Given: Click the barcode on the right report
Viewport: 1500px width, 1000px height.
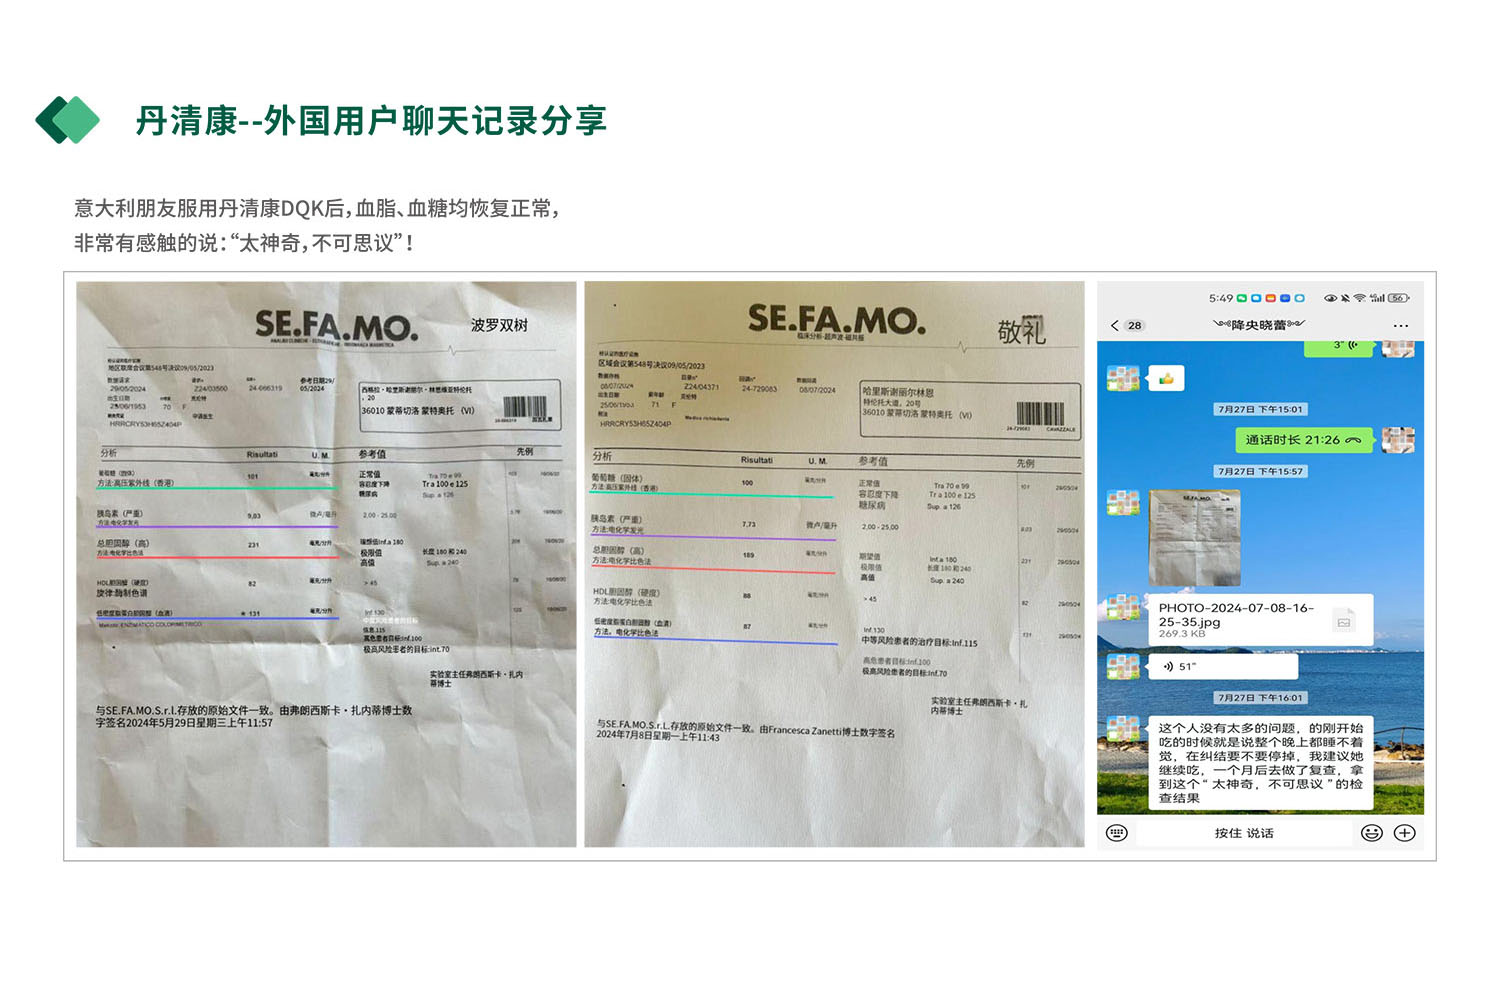Looking at the screenshot, I should [x=1041, y=414].
